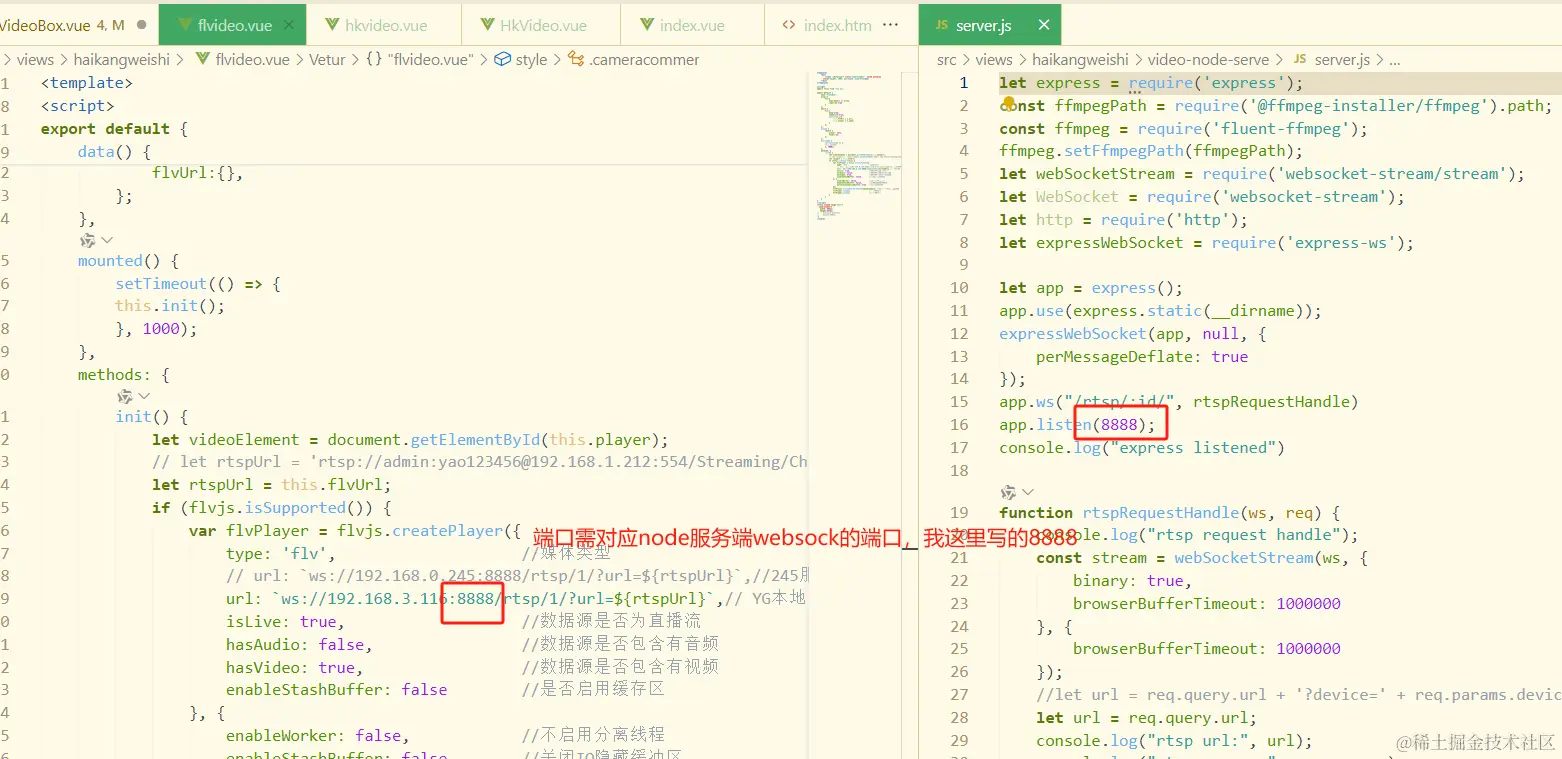Click 'console.log("rtsp url:", url);' line
The image size is (1562, 759).
point(1174,740)
